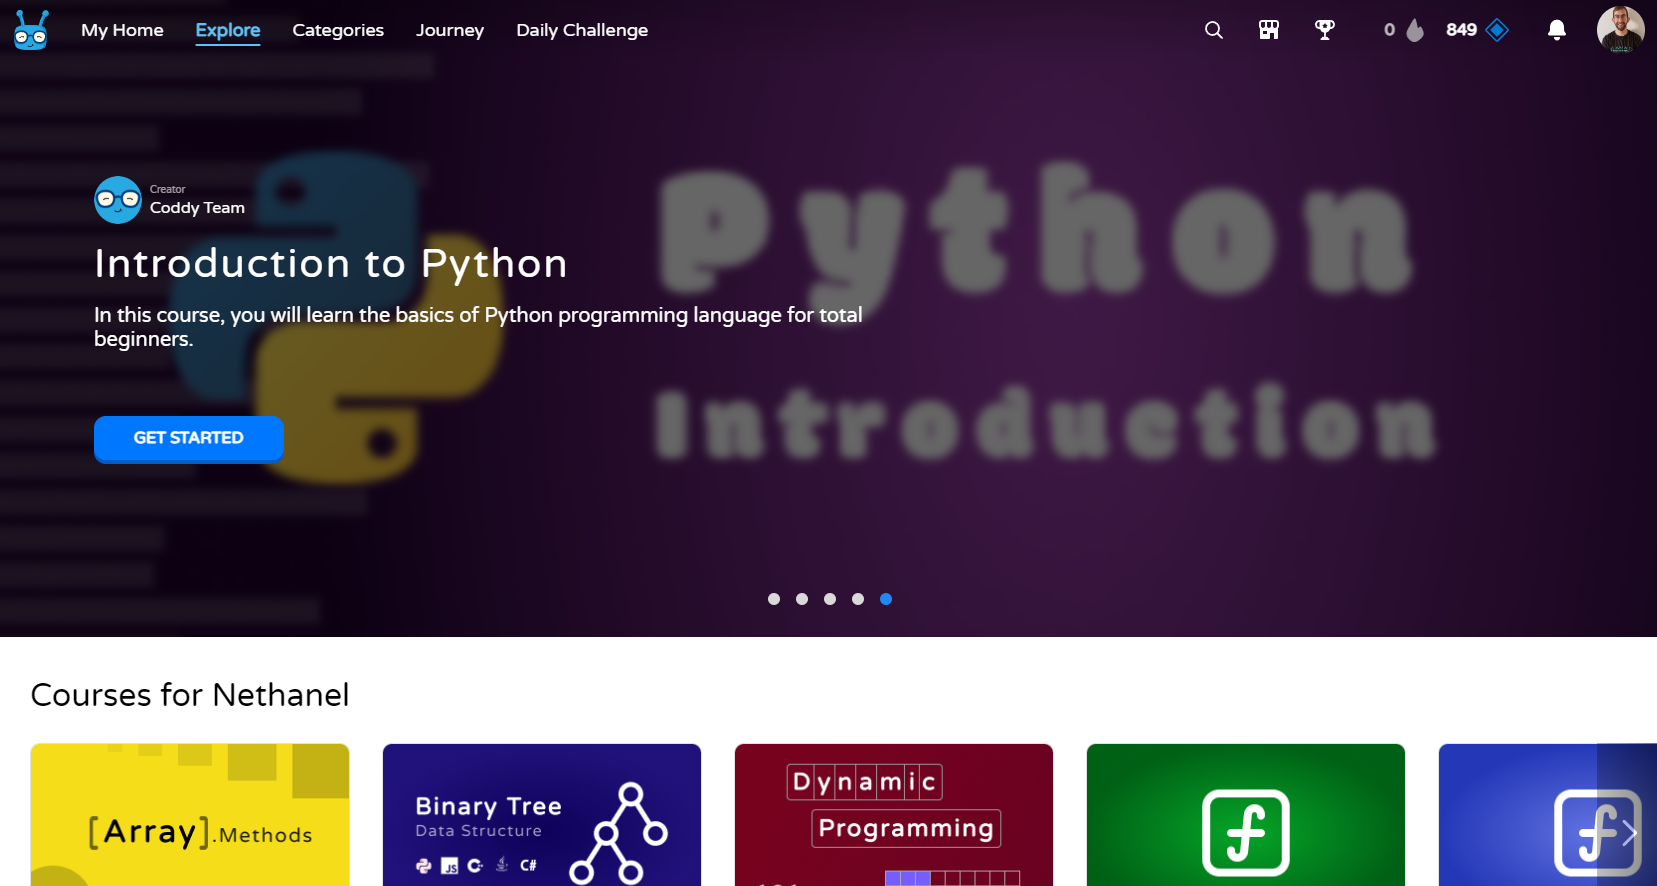Open the Array Methods course card
The width and height of the screenshot is (1657, 886).
point(190,815)
